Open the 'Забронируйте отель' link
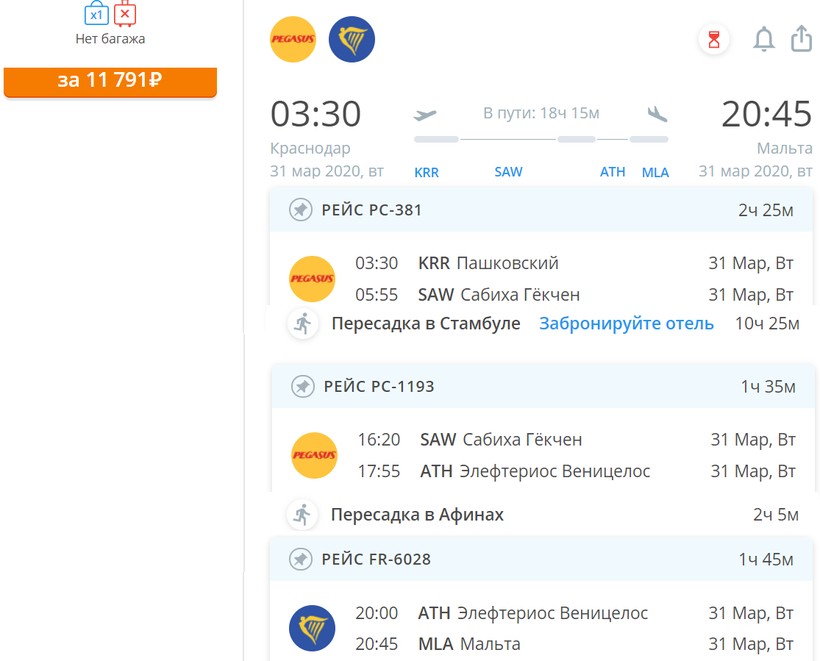This screenshot has height=661, width=820. pyautogui.click(x=626, y=323)
